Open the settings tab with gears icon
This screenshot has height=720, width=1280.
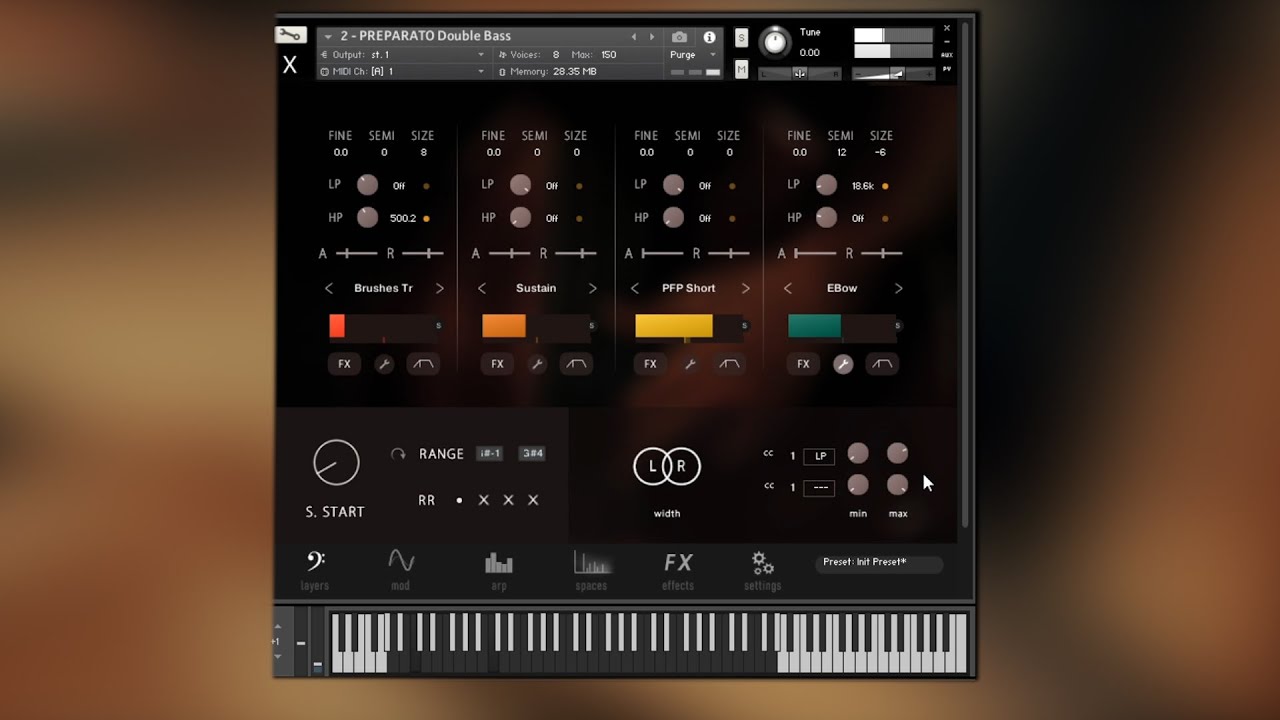click(x=762, y=570)
